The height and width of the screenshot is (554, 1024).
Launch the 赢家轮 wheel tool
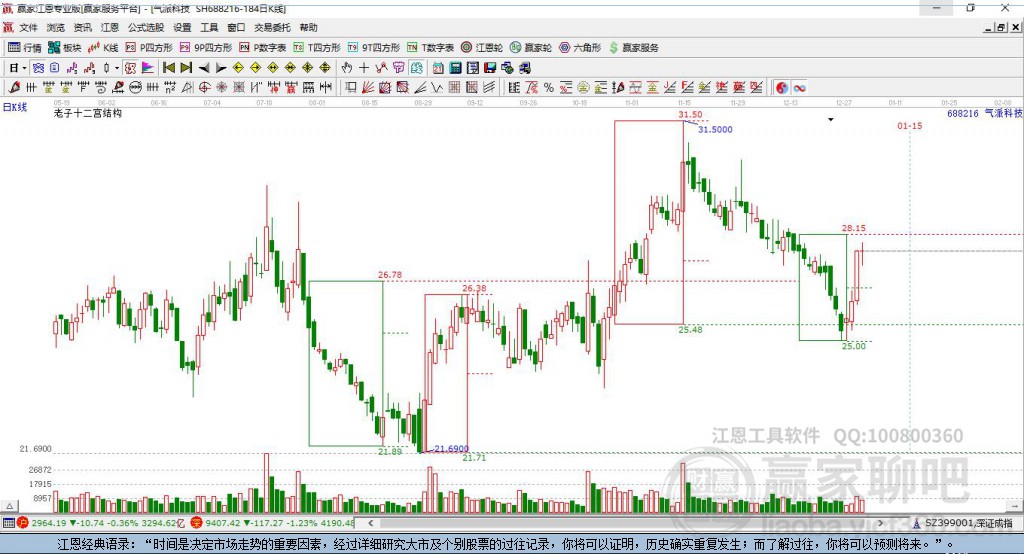pyautogui.click(x=531, y=48)
